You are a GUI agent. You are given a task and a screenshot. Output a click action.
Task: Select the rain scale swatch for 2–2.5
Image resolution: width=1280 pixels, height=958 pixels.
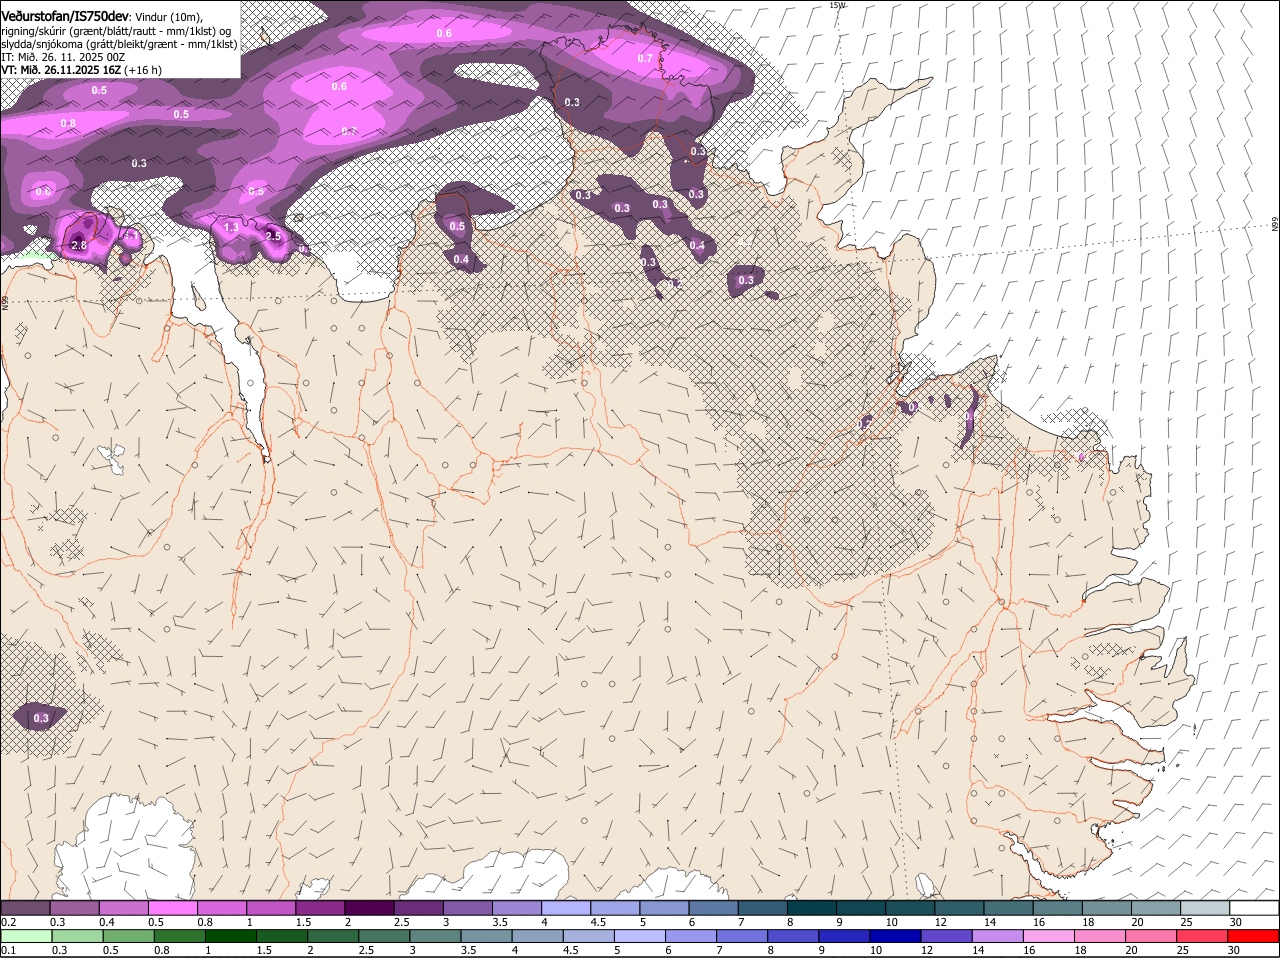point(333,936)
